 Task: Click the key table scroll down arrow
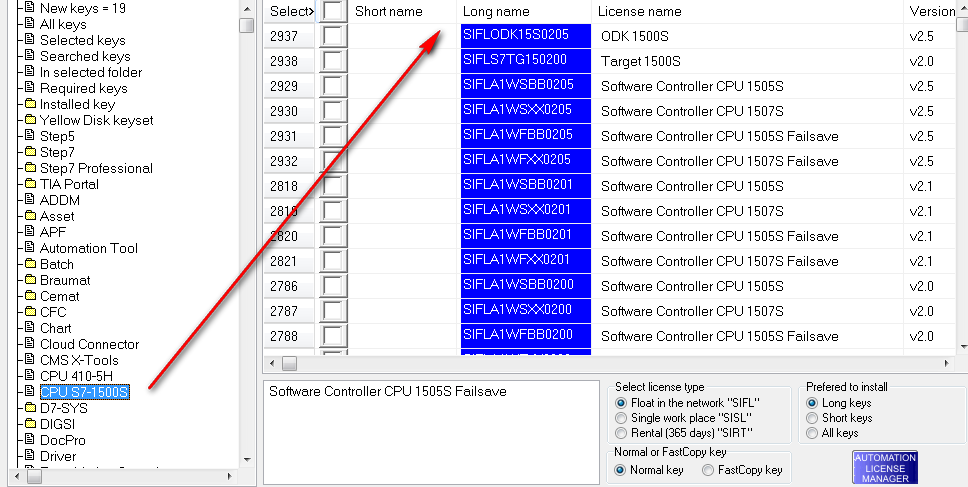click(962, 348)
